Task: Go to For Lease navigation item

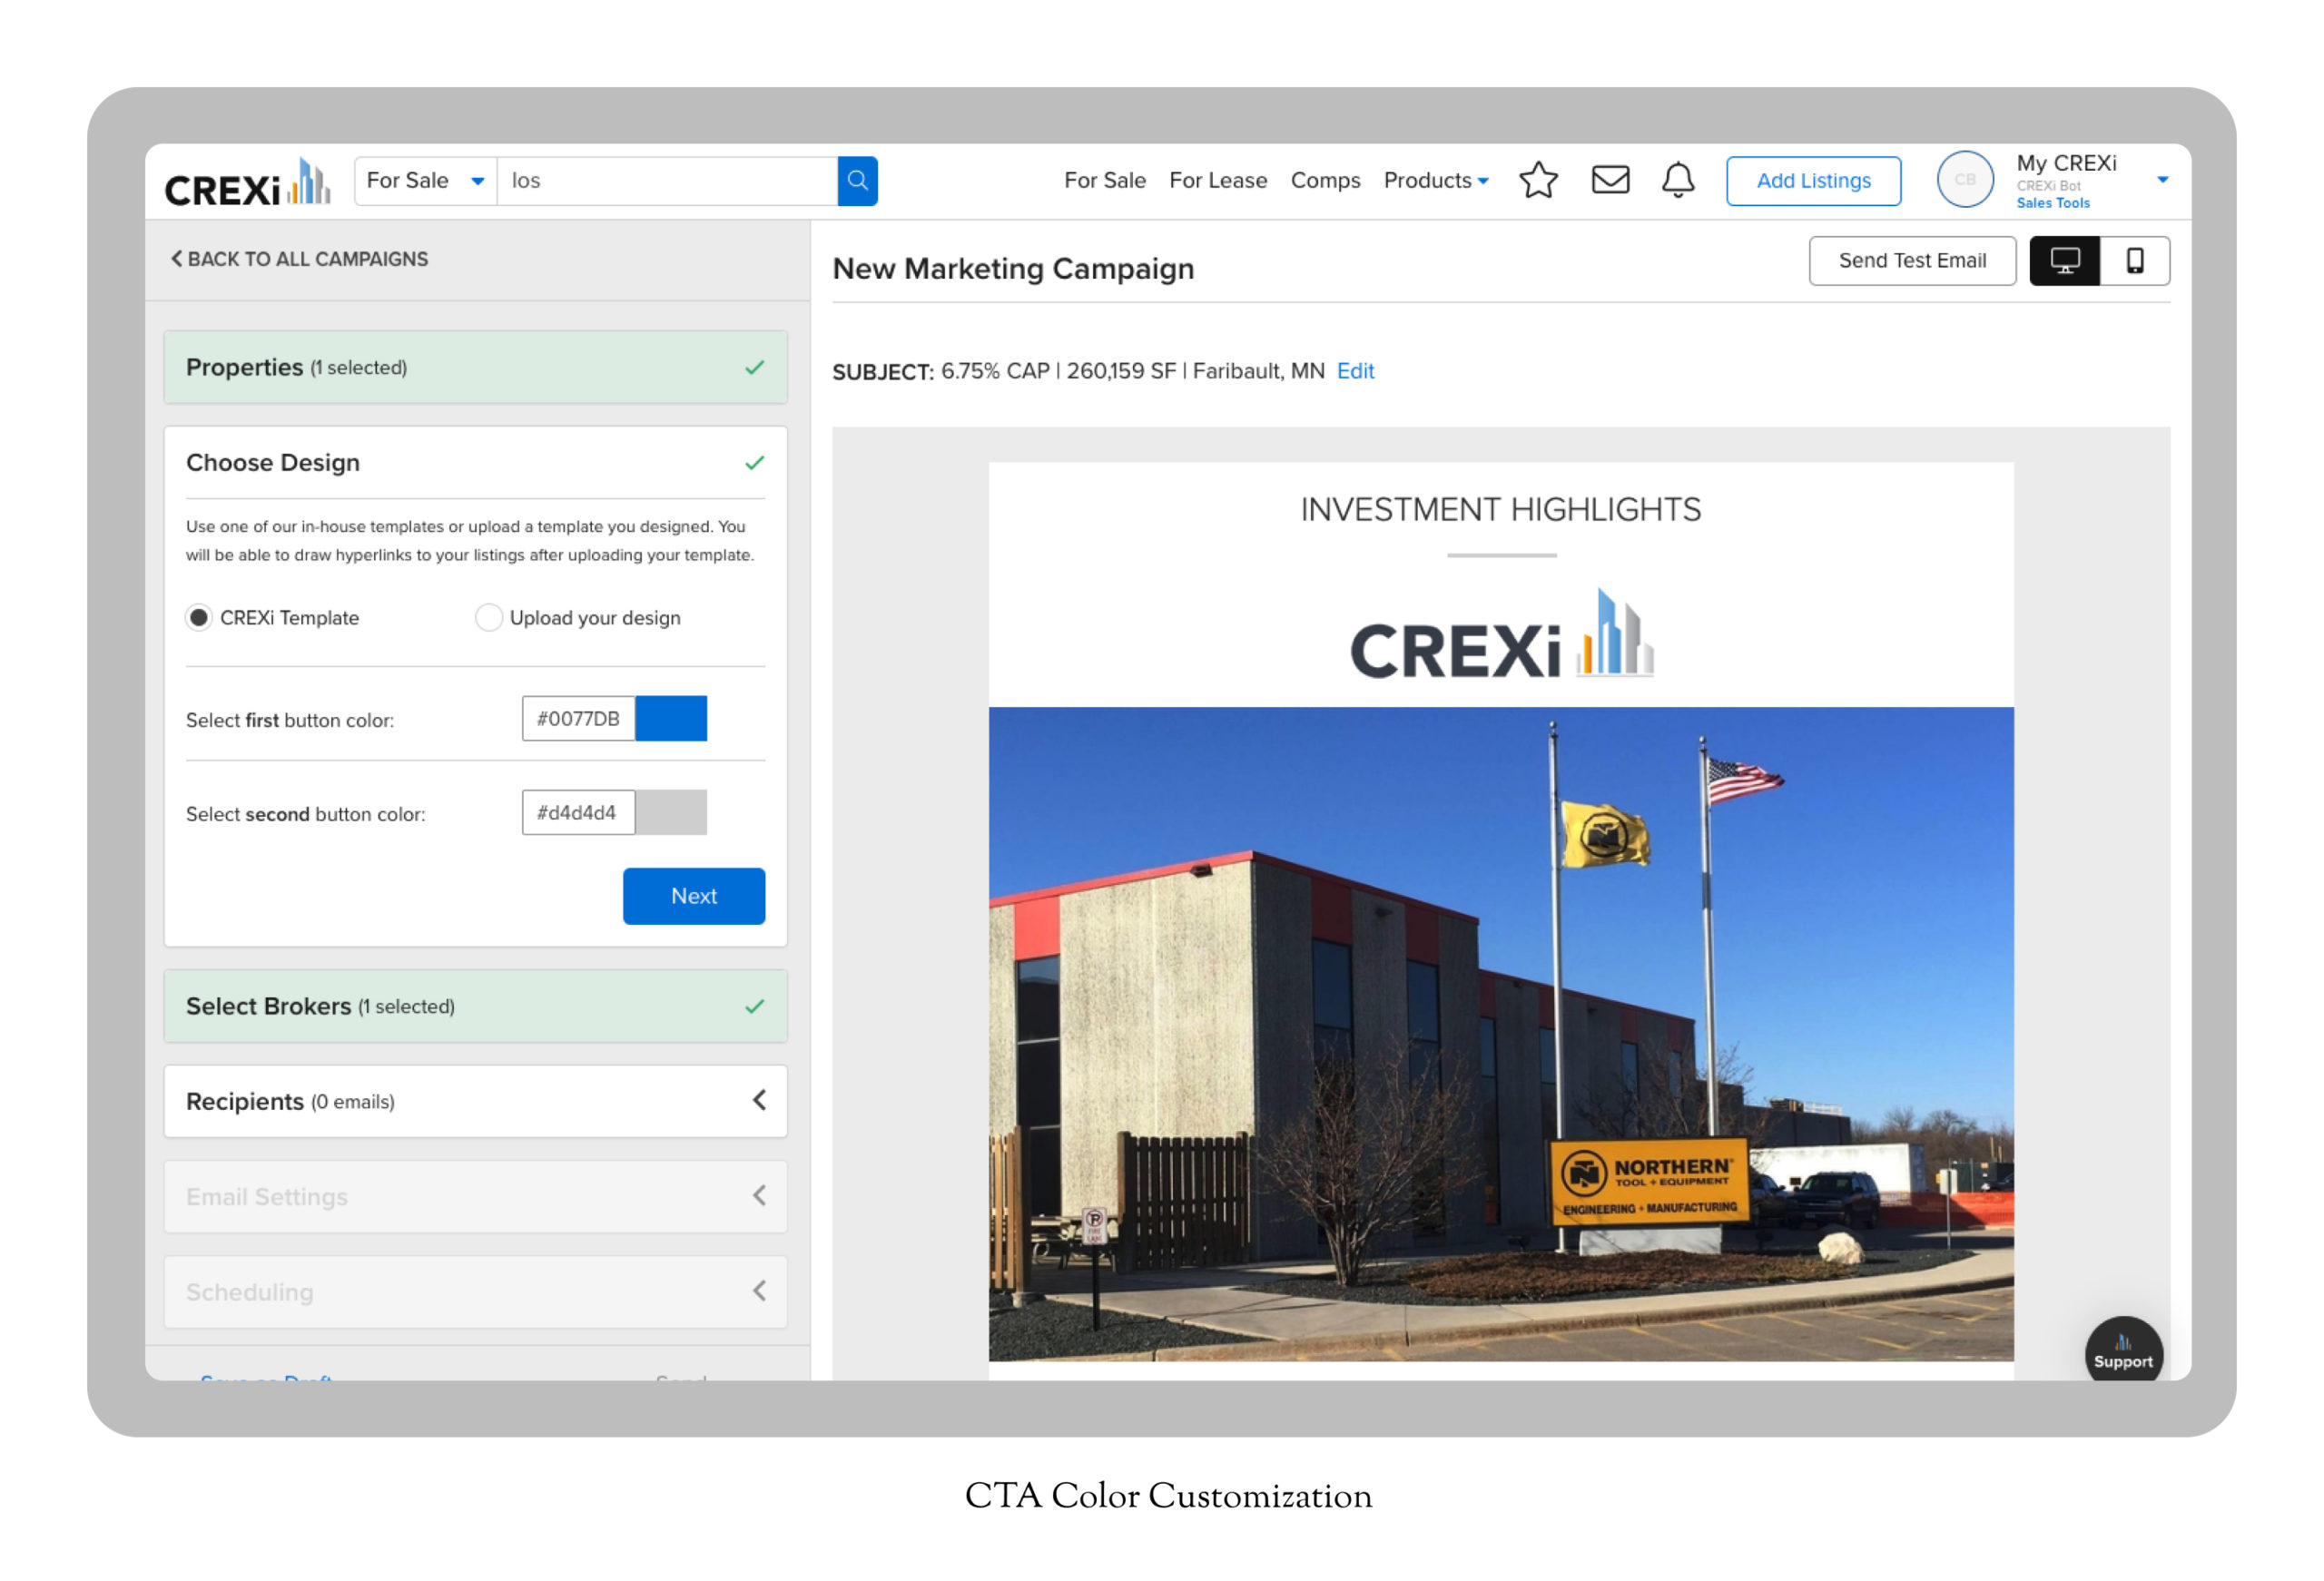Action: pyautogui.click(x=1217, y=181)
